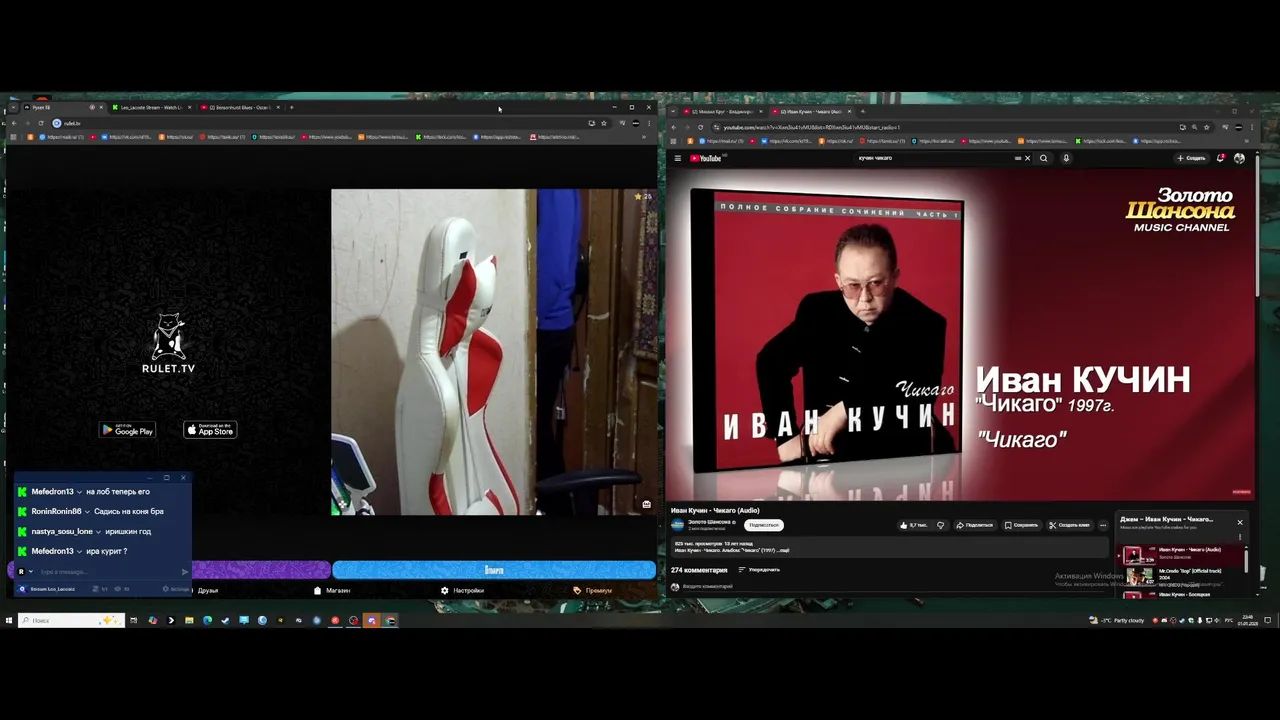Click the purple button left of Вперед

(260, 570)
